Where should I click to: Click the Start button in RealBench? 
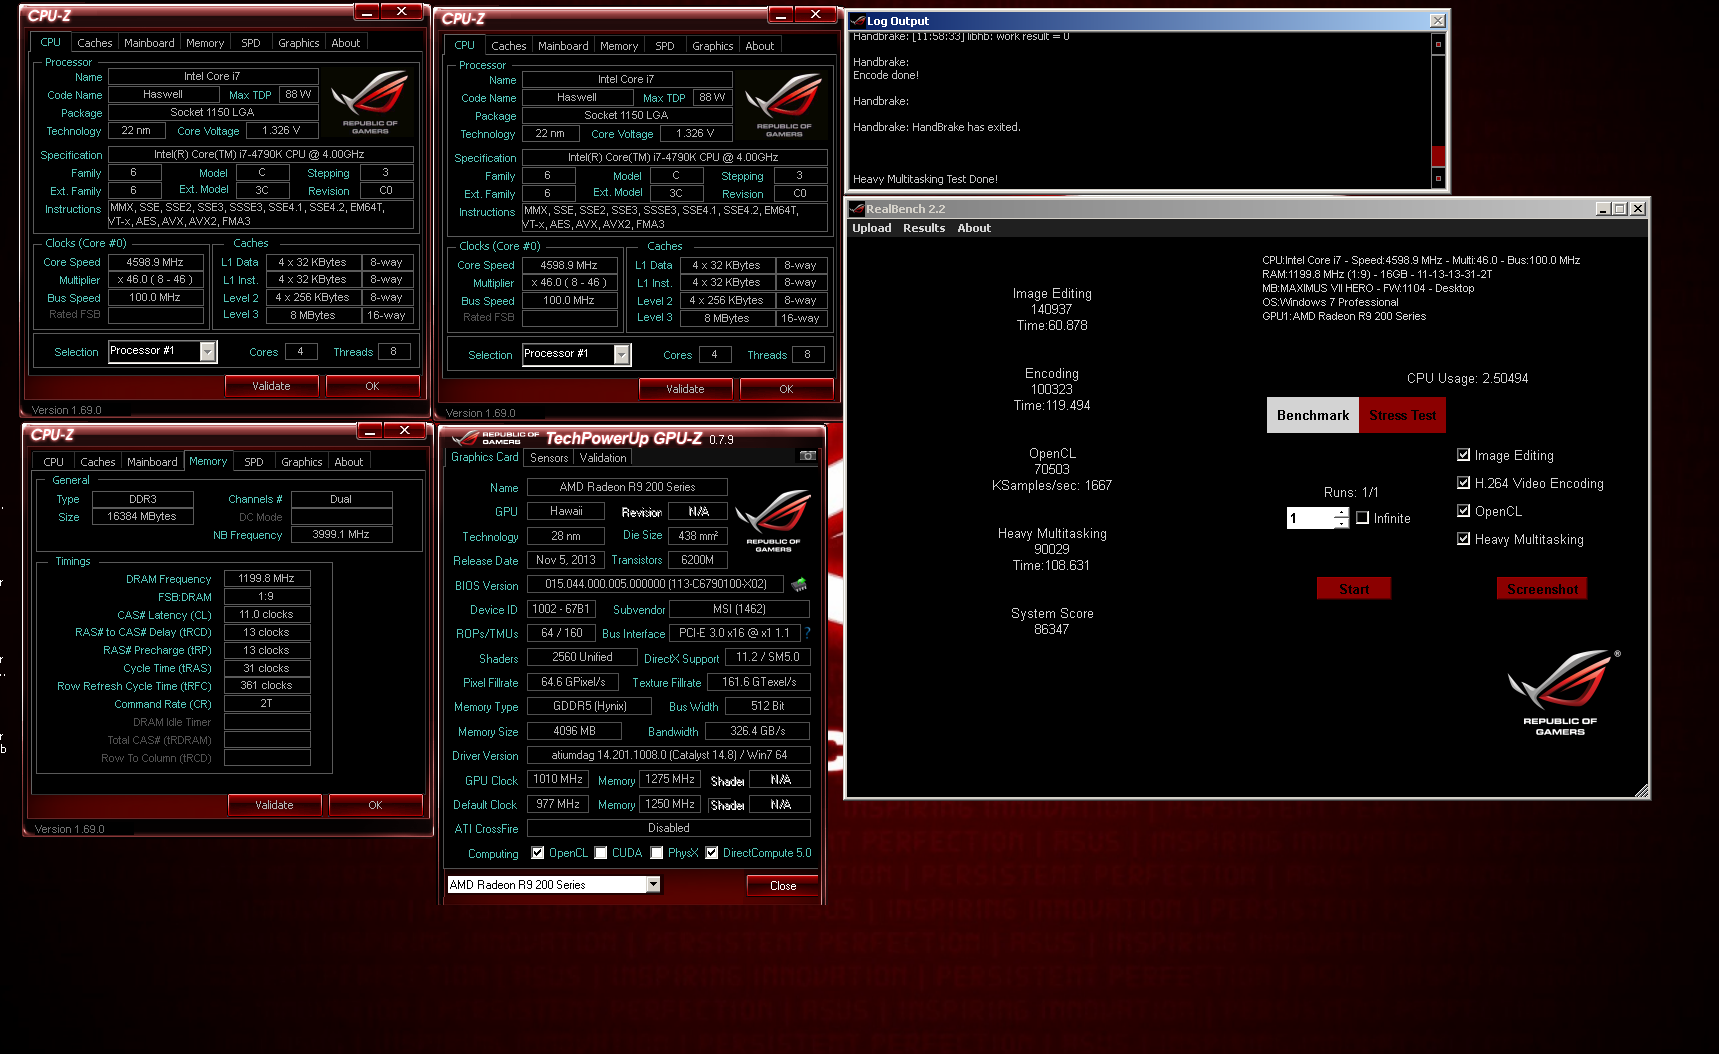pos(1354,589)
